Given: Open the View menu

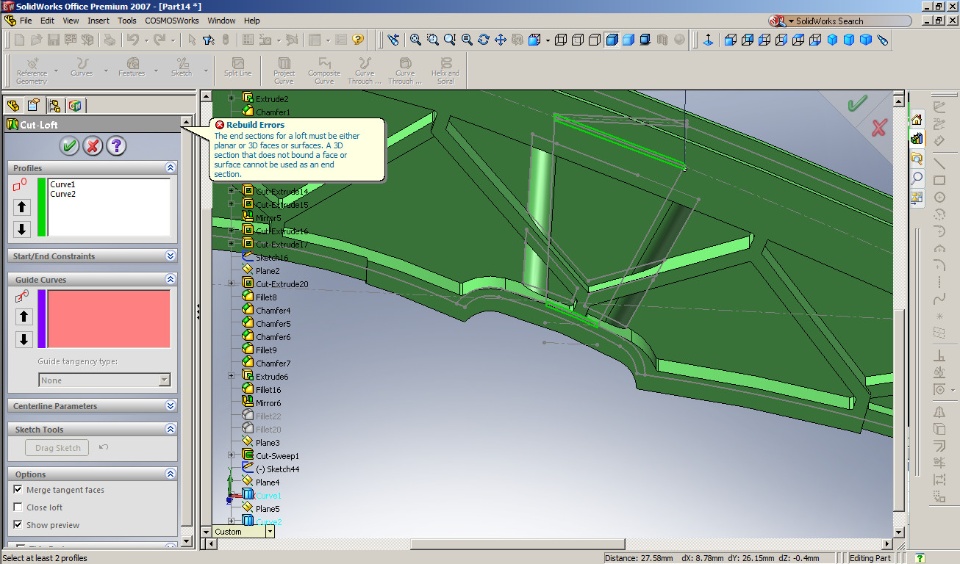Looking at the screenshot, I should coord(71,20).
